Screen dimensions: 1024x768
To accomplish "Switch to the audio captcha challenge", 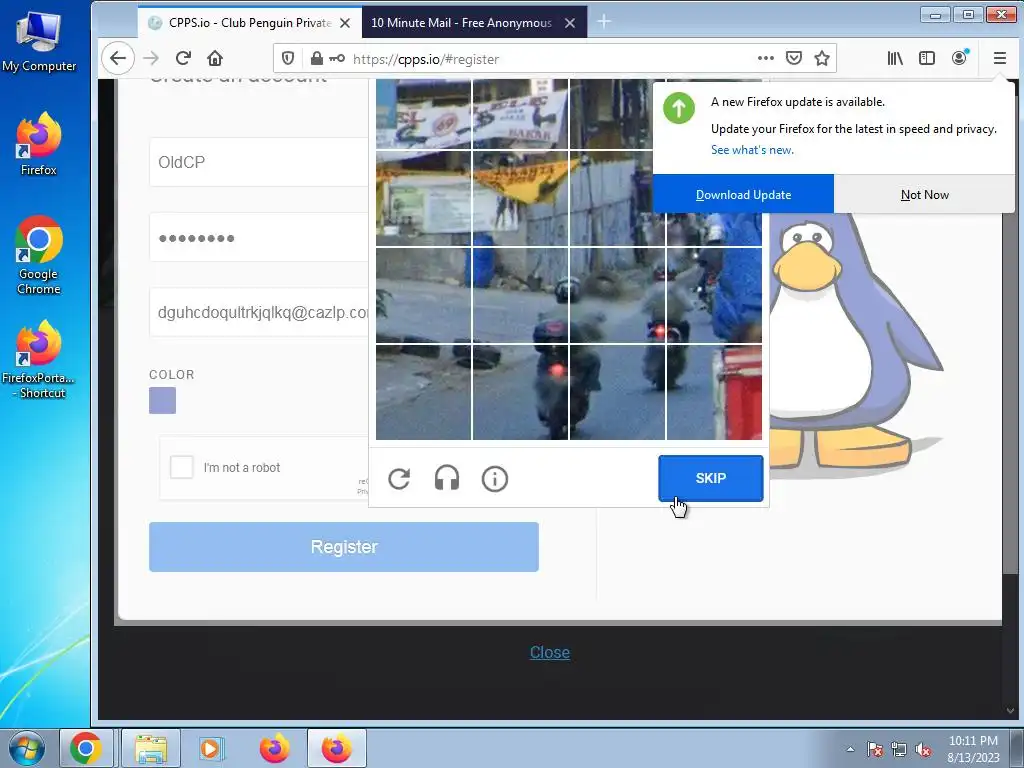I will click(447, 479).
